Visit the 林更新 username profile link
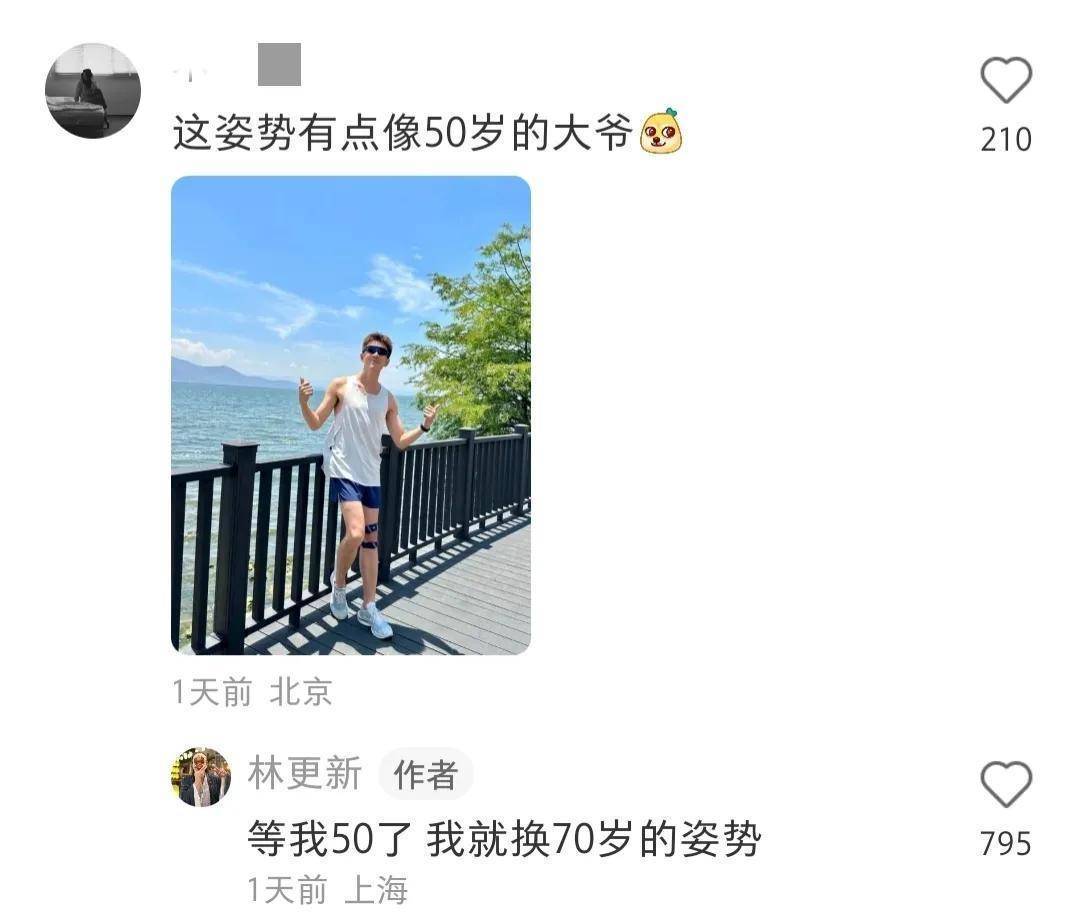Viewport: 1080px width, 916px height. pos(304,773)
